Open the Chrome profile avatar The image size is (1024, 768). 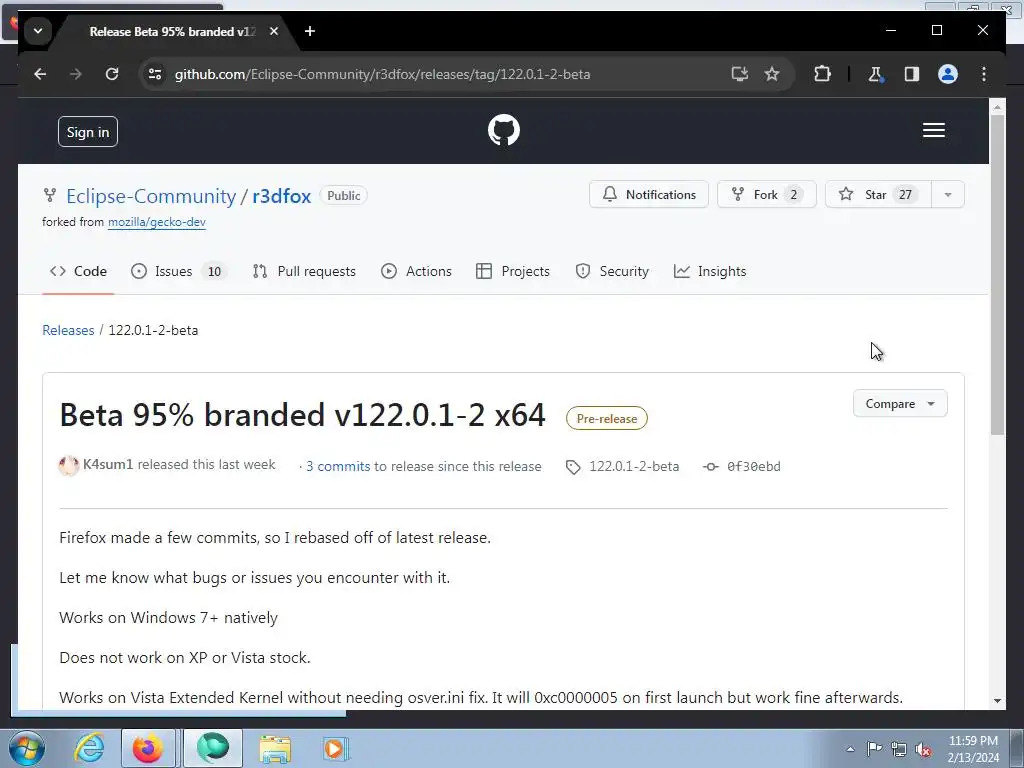click(x=948, y=74)
